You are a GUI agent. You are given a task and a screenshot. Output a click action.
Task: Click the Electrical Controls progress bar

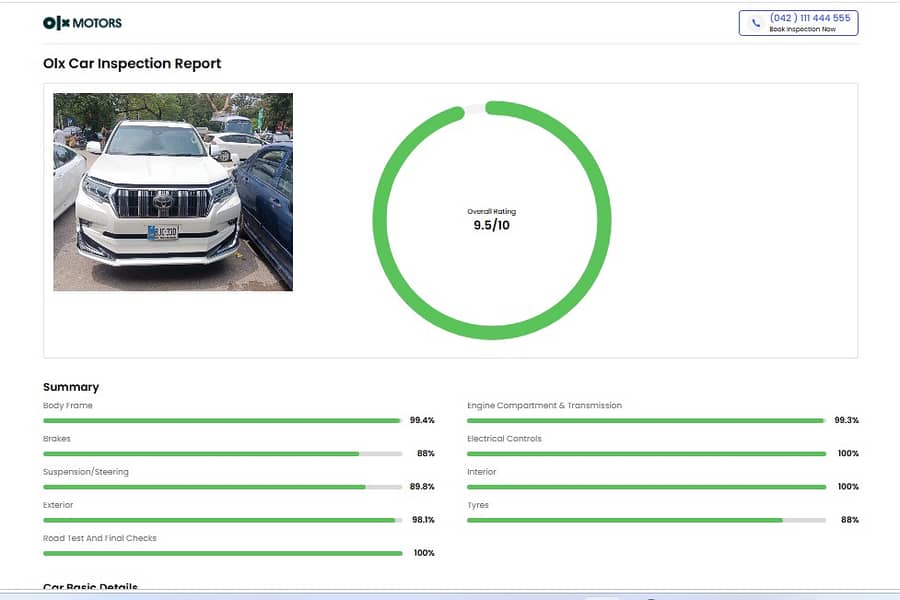pos(647,454)
